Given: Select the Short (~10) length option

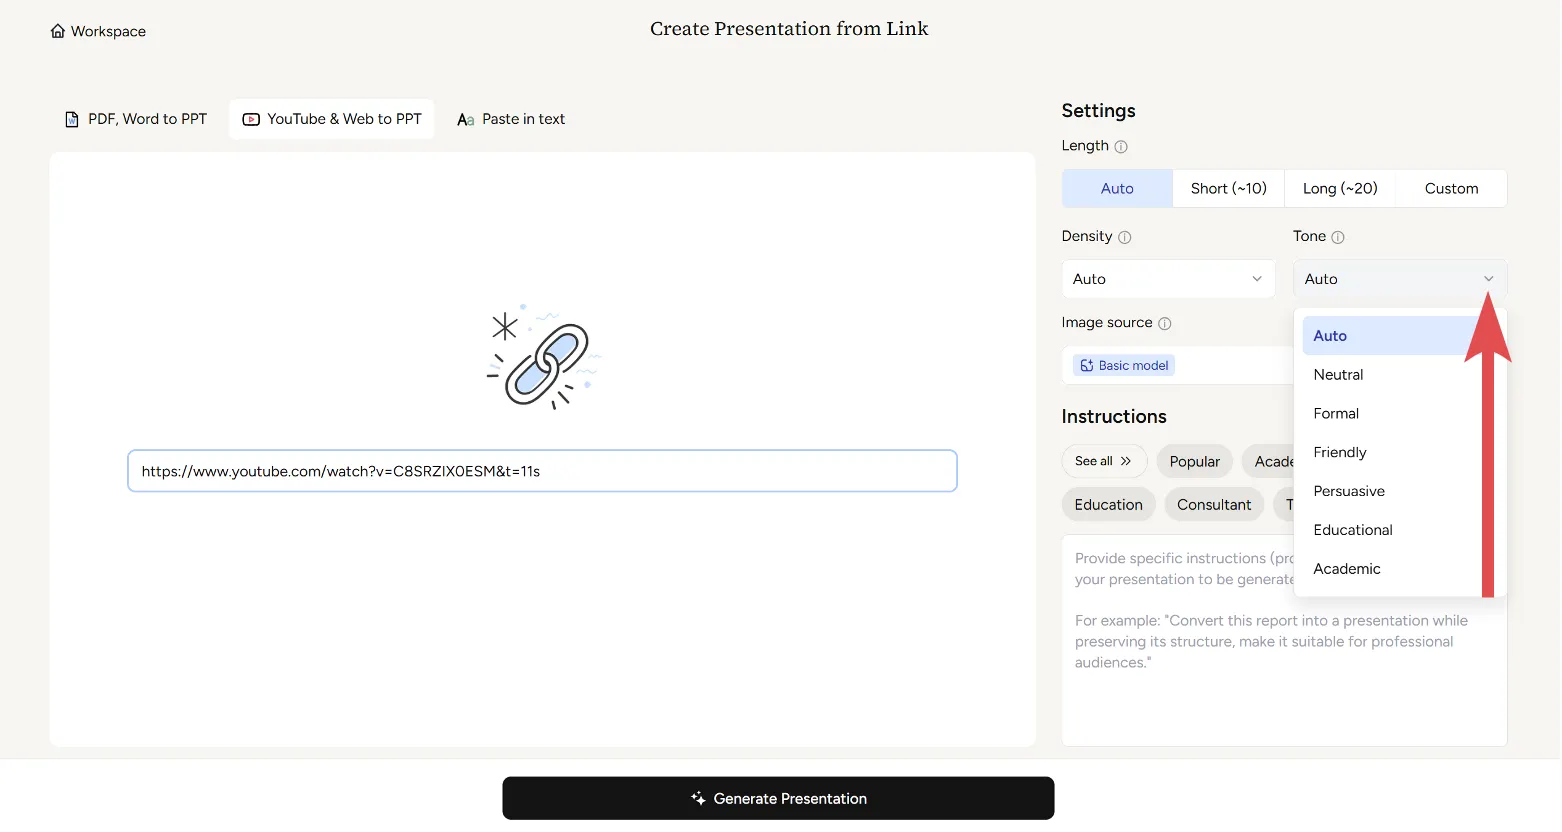Looking at the screenshot, I should 1228,189.
